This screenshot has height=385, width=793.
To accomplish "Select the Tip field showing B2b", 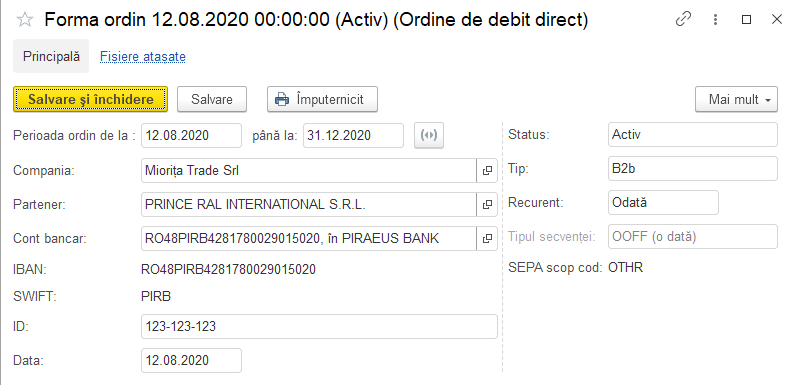I will (x=692, y=168).
